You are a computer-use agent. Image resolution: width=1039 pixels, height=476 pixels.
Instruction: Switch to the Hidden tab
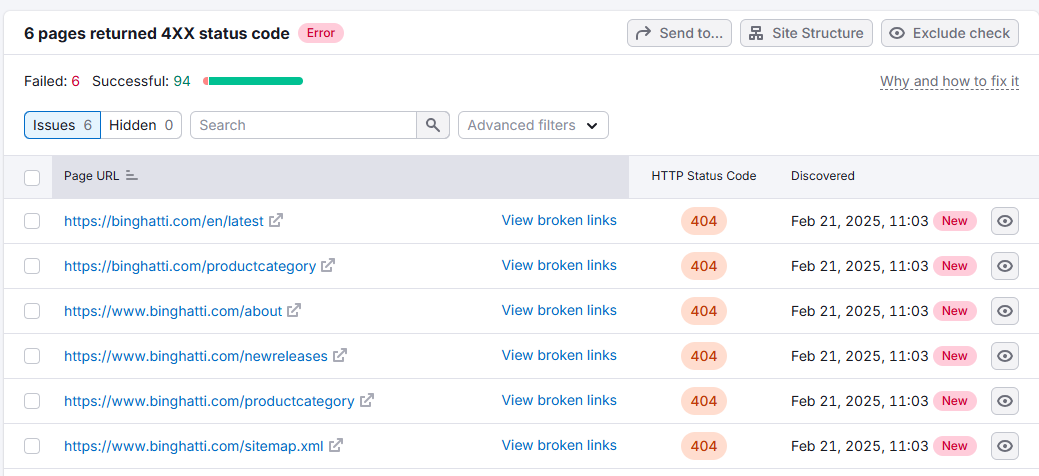pos(141,125)
